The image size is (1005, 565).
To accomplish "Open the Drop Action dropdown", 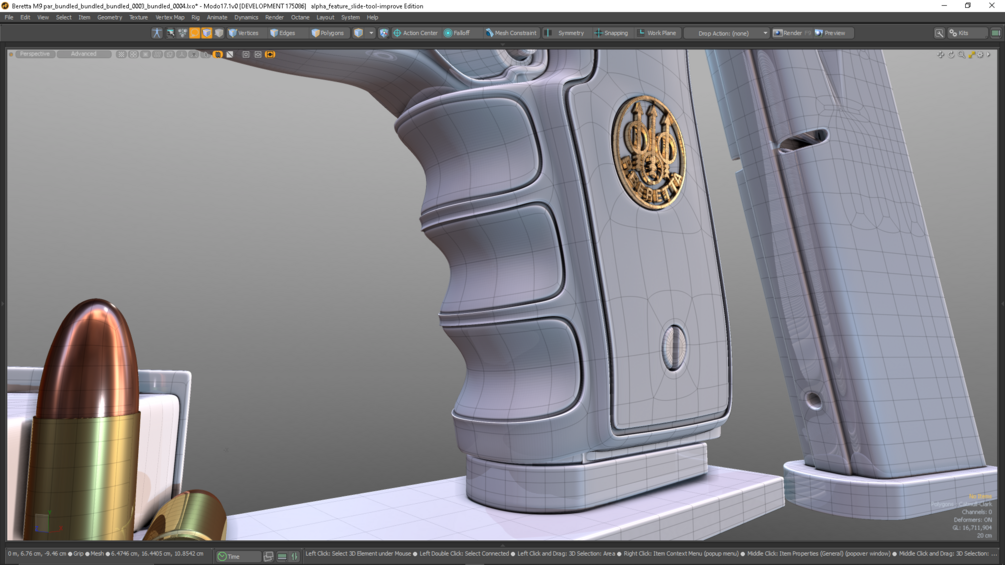I will click(x=727, y=33).
